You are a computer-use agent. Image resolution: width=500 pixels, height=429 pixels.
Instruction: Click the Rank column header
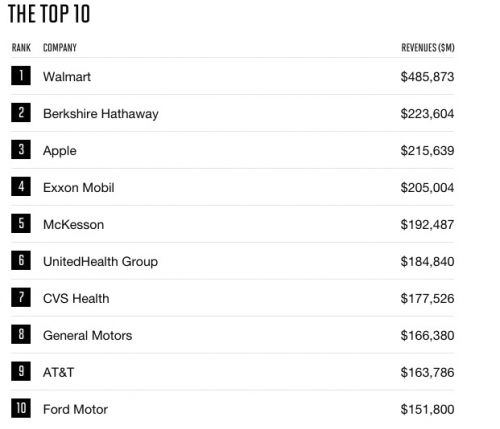click(x=21, y=48)
